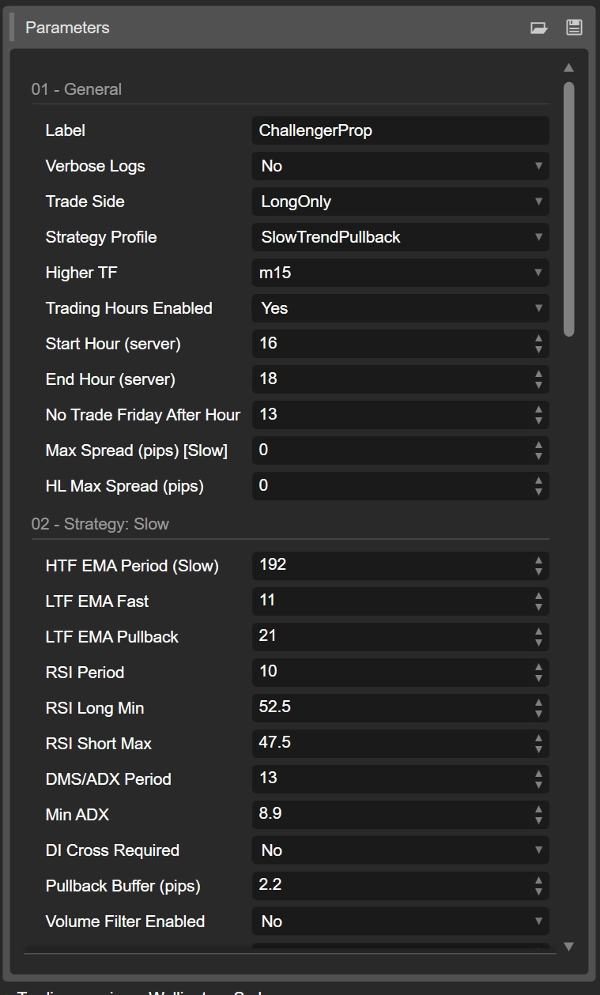Click the load parameters folder icon
The height and width of the screenshot is (995, 600).
[539, 28]
